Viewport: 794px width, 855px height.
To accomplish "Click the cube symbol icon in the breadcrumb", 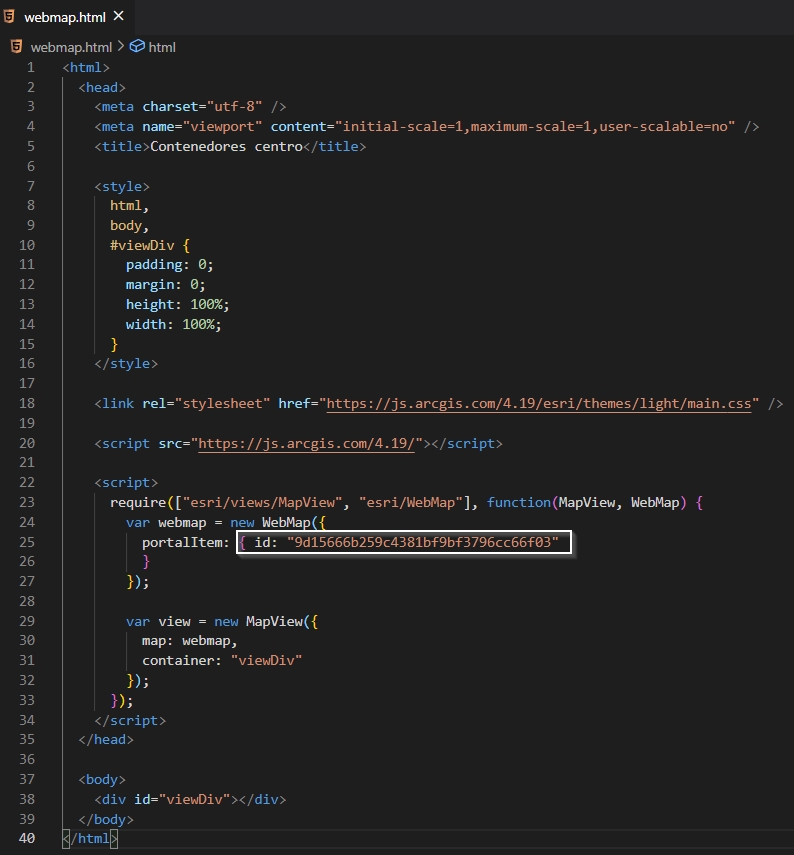I will 137,47.
